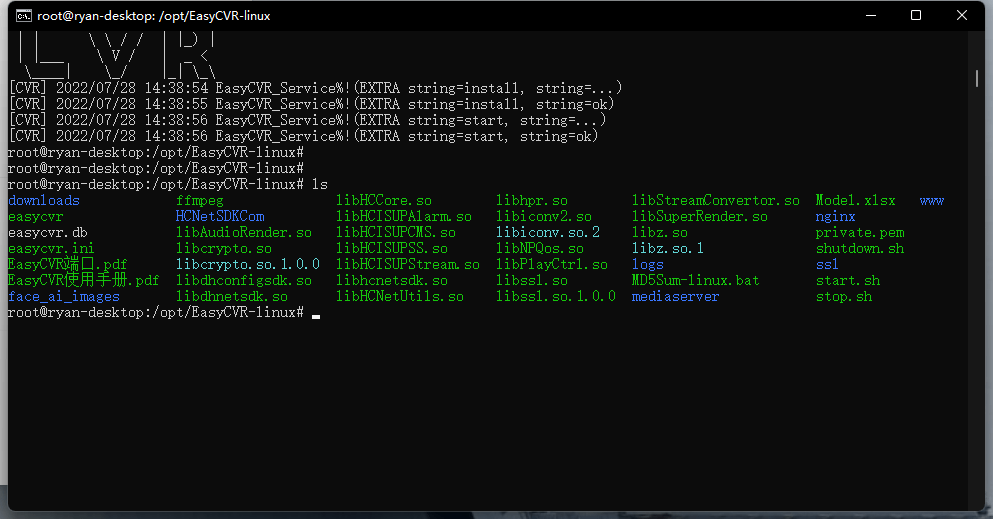
Task: Select the 'shutdown.sh' script name
Action: pyautogui.click(x=860, y=249)
